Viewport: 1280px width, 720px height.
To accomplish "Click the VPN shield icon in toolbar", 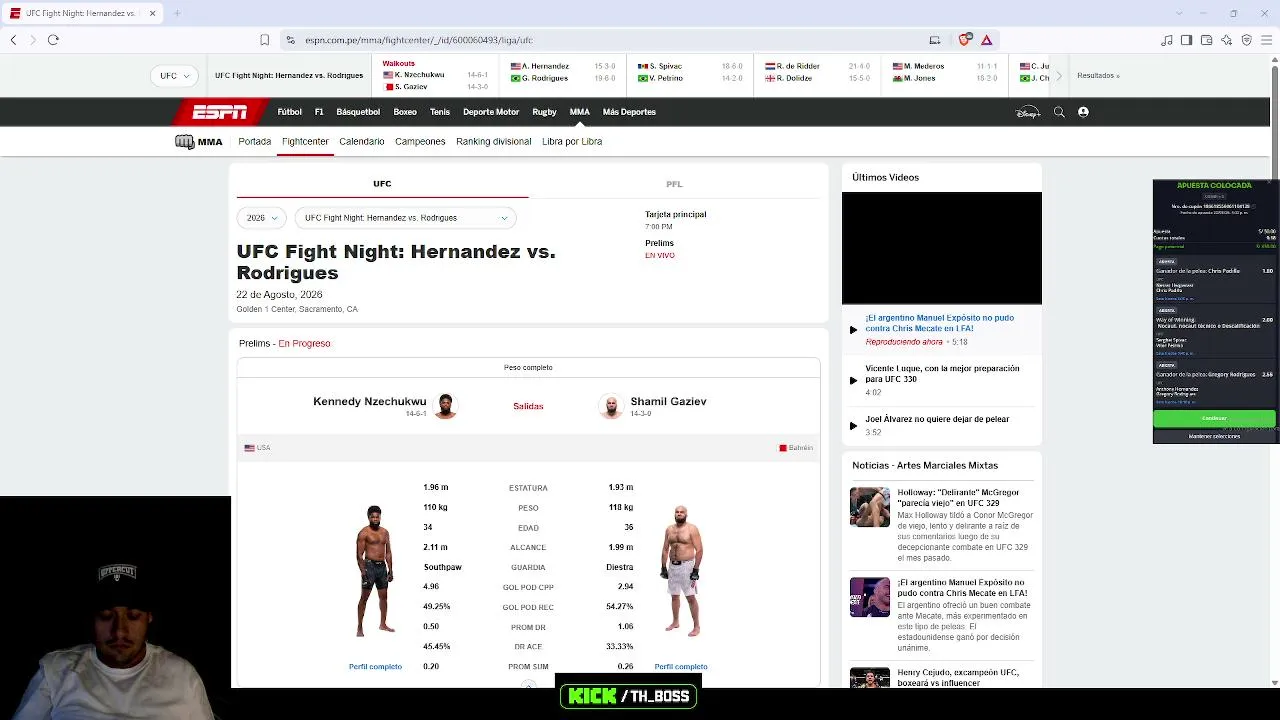I will tap(1246, 40).
